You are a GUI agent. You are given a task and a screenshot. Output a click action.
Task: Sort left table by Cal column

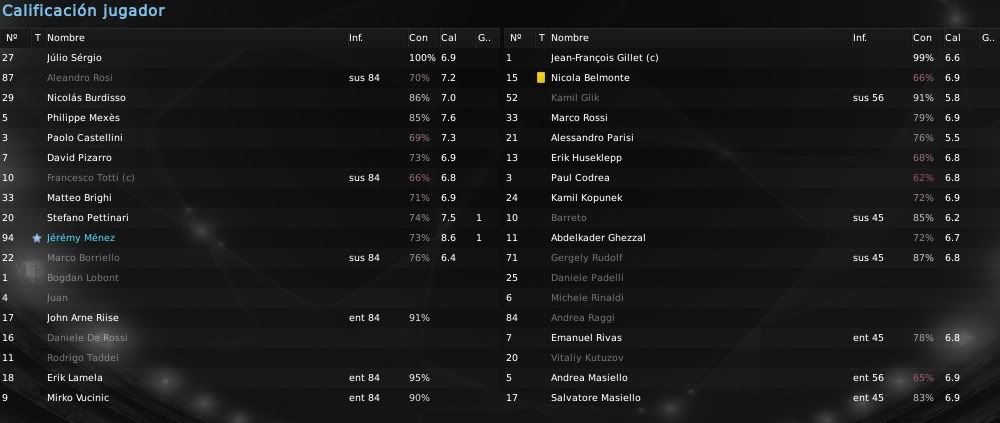coord(449,38)
